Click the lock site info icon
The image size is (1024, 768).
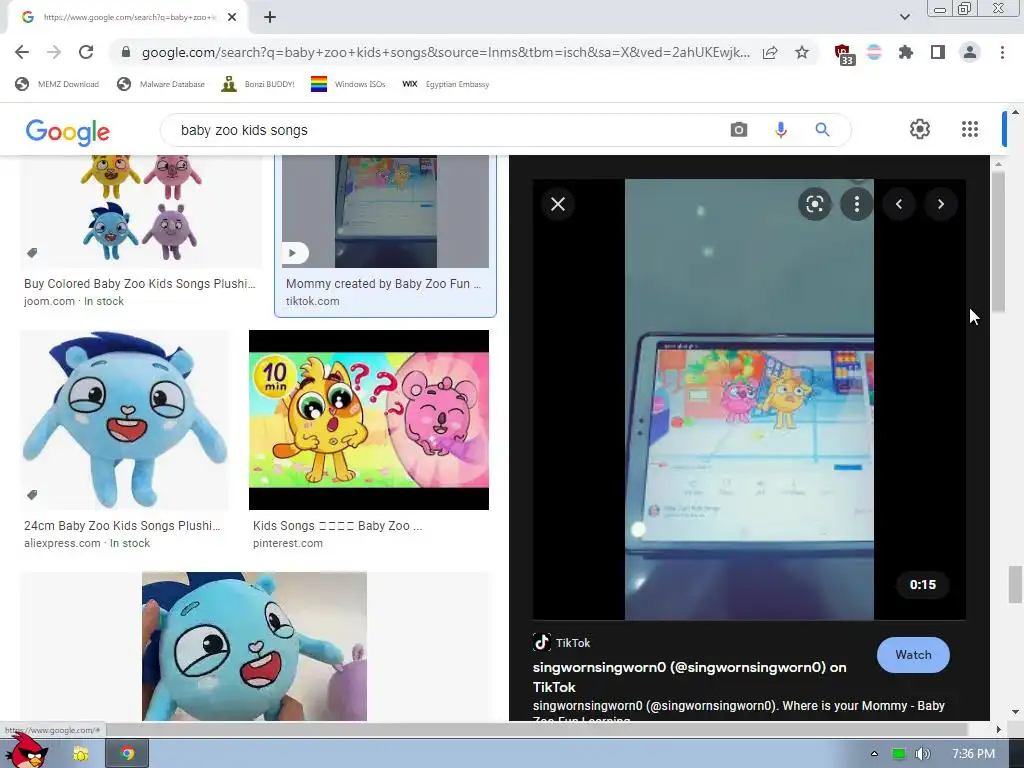(126, 52)
